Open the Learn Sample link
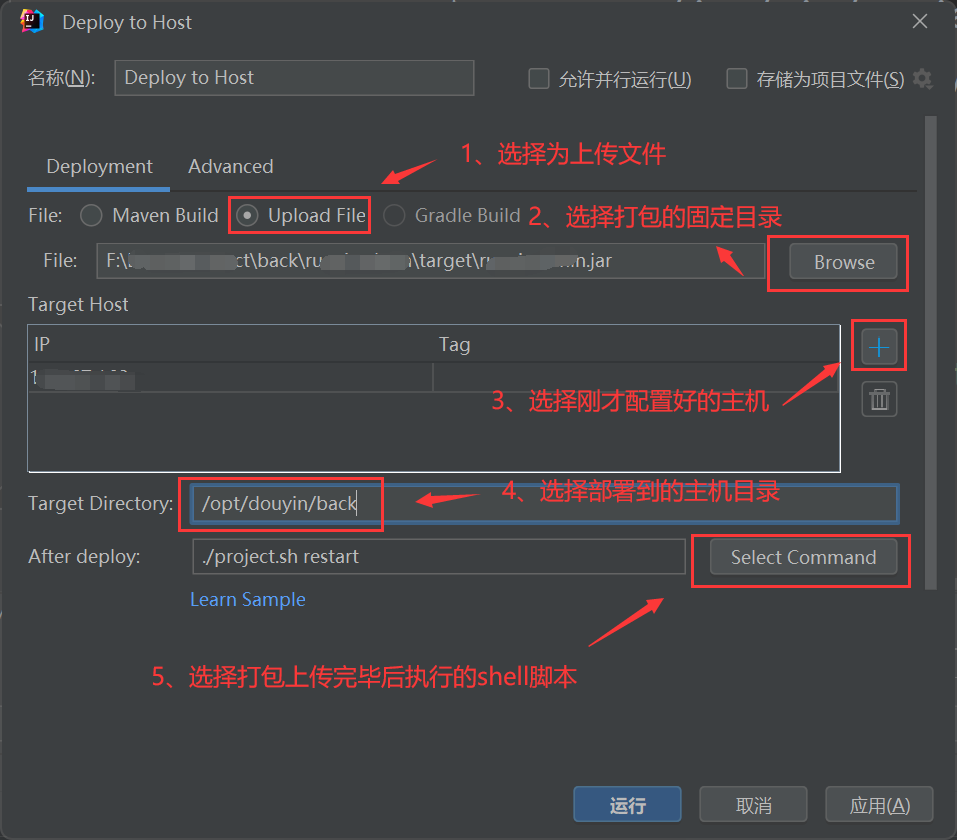This screenshot has width=957, height=840. click(x=247, y=599)
